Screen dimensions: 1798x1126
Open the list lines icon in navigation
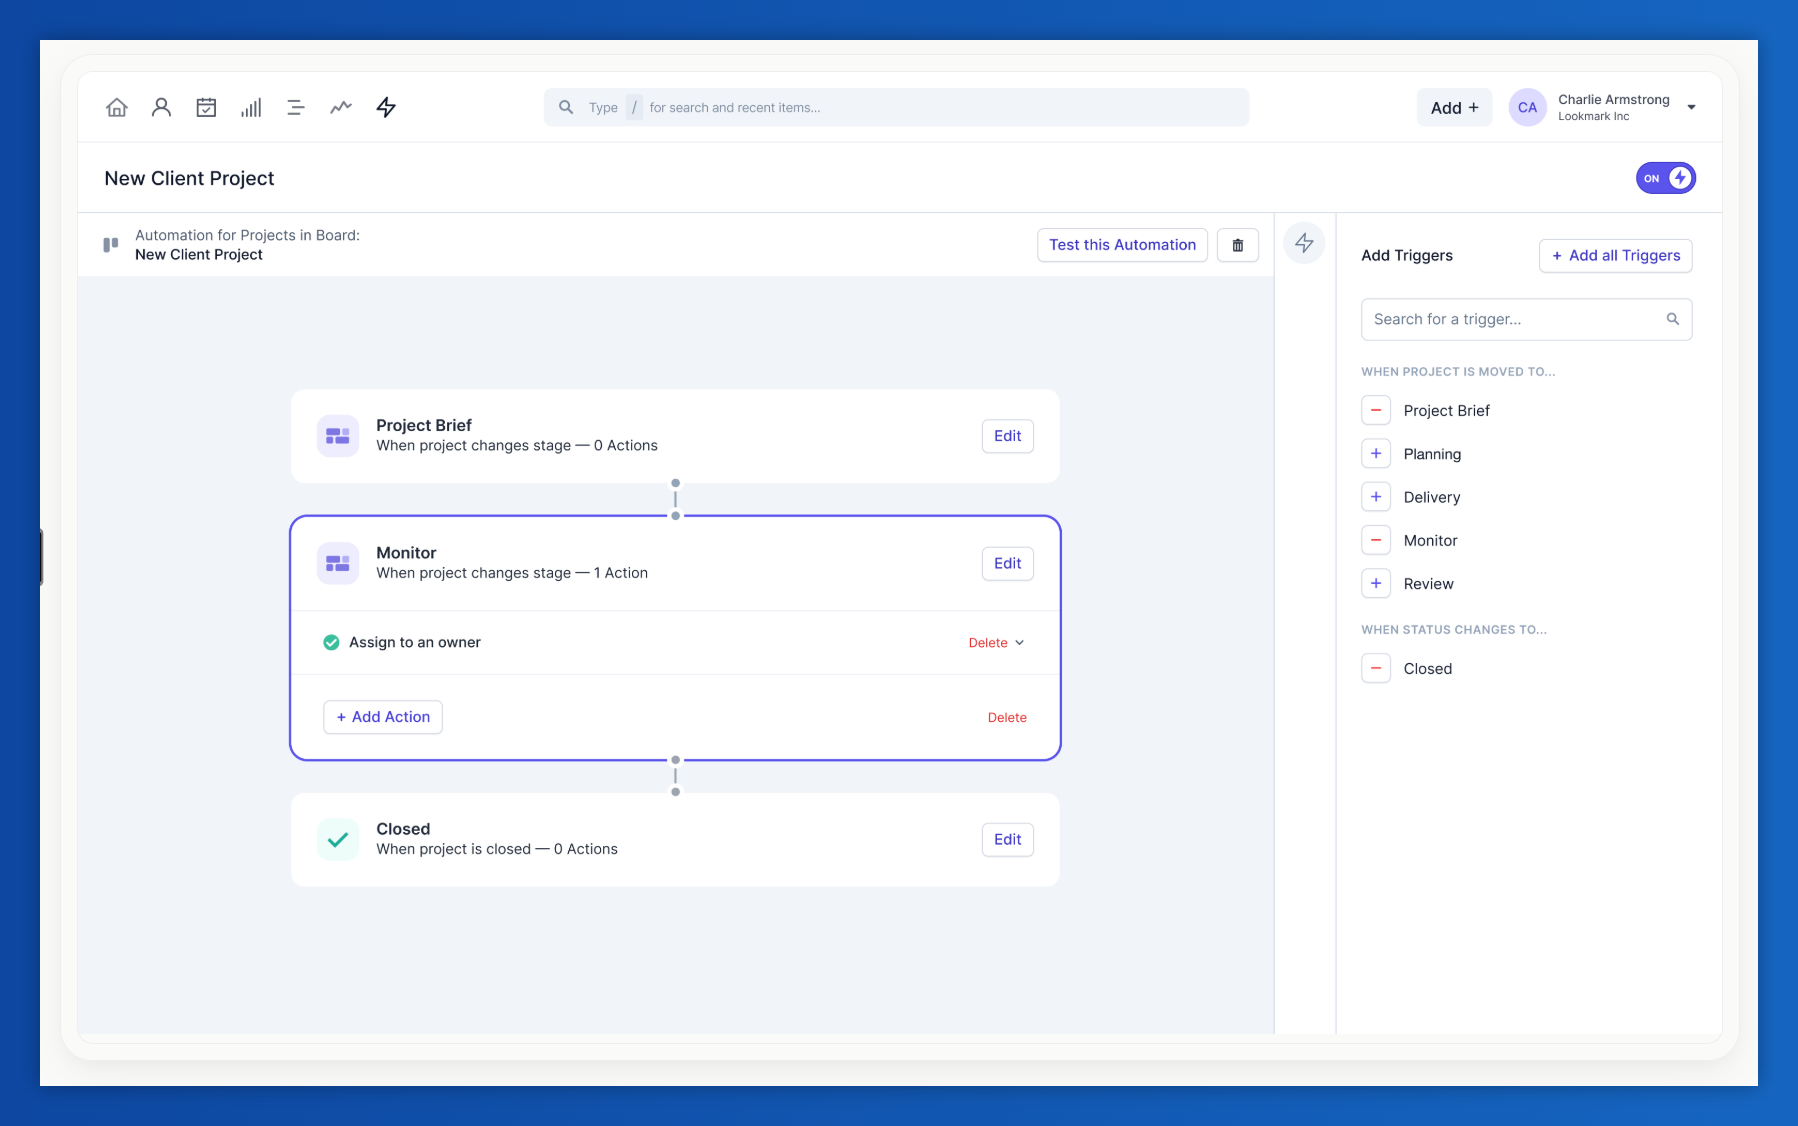tap(296, 107)
